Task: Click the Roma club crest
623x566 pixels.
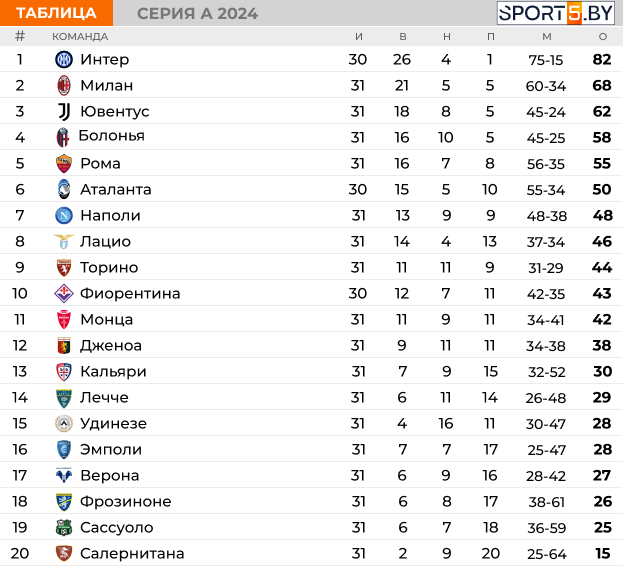Action: (x=64, y=164)
